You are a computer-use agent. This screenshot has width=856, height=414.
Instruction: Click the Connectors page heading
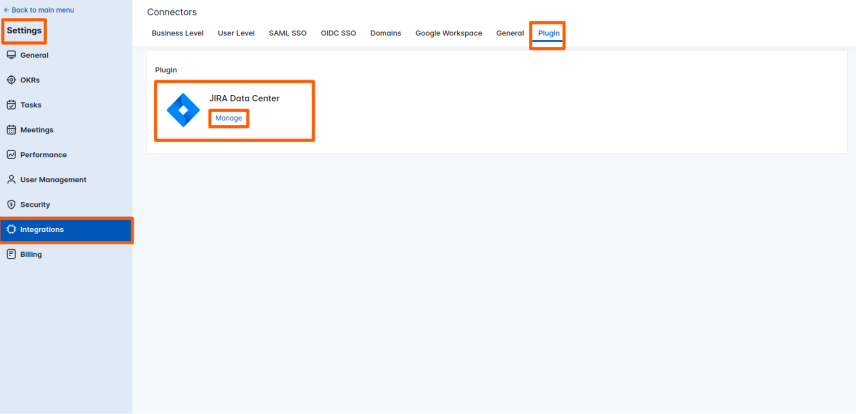pos(172,12)
